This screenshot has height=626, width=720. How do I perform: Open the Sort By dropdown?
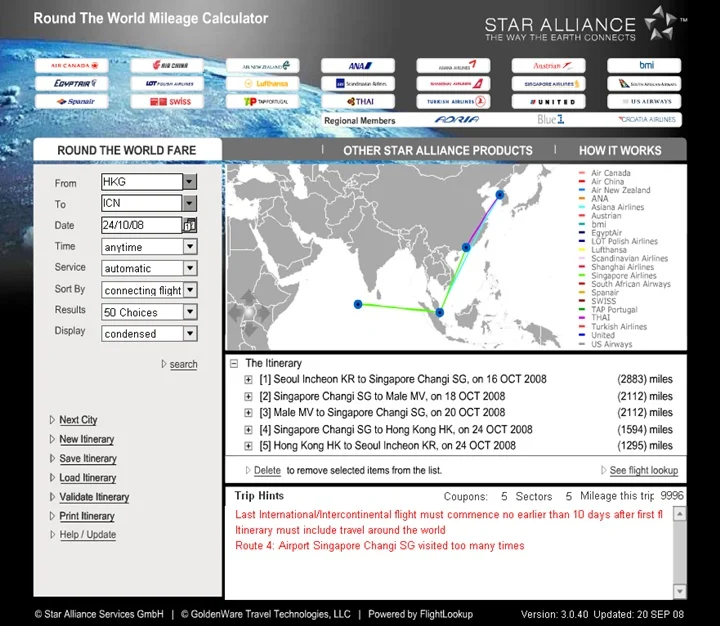click(190, 290)
